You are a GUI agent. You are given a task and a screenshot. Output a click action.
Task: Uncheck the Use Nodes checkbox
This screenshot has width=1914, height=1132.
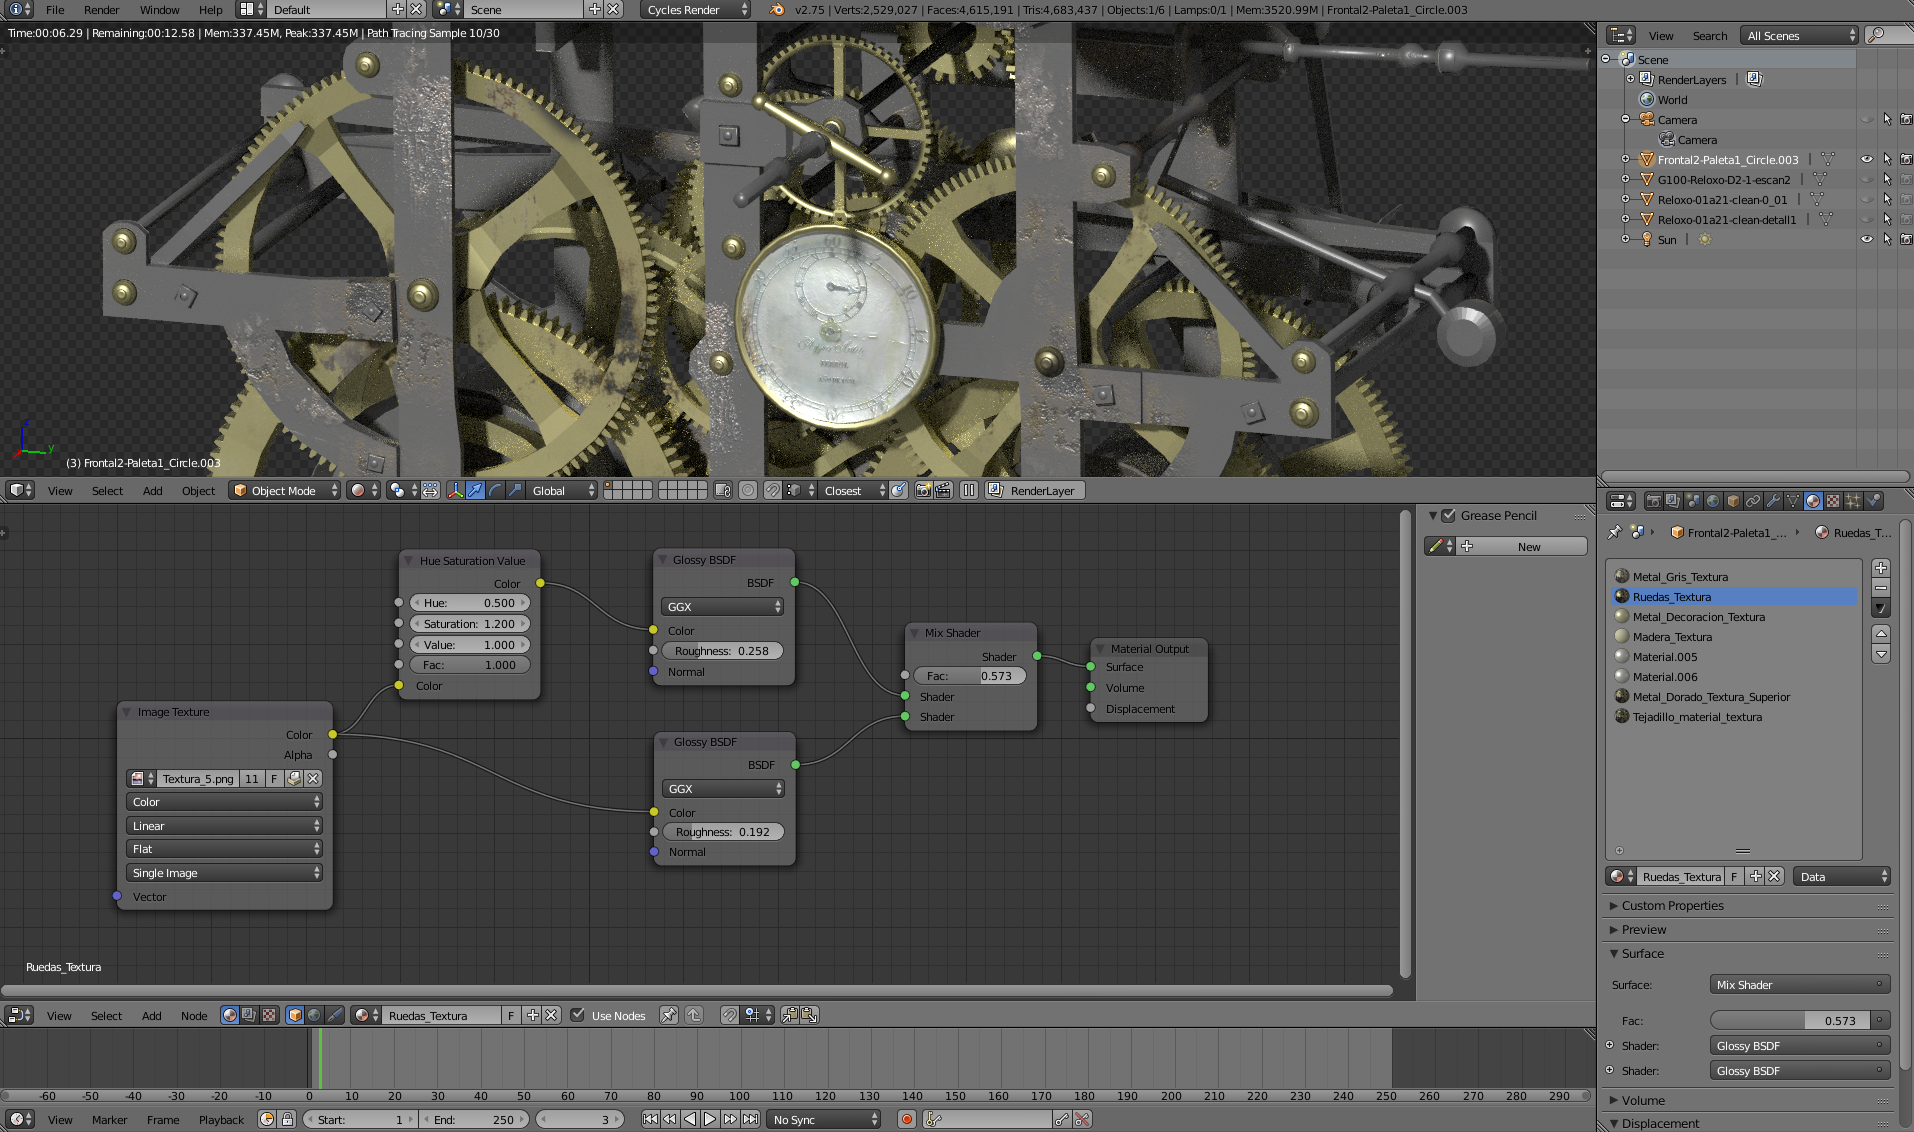coord(578,1015)
